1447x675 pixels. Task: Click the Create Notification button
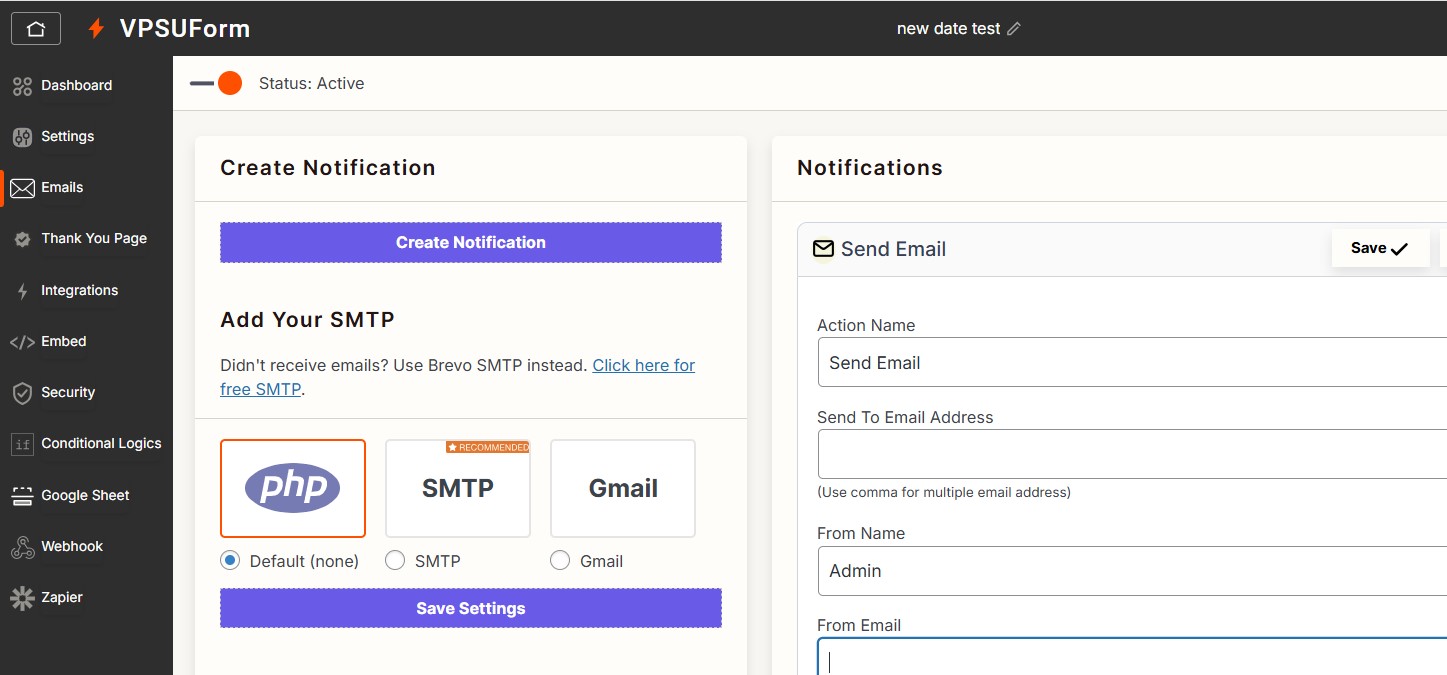(471, 243)
